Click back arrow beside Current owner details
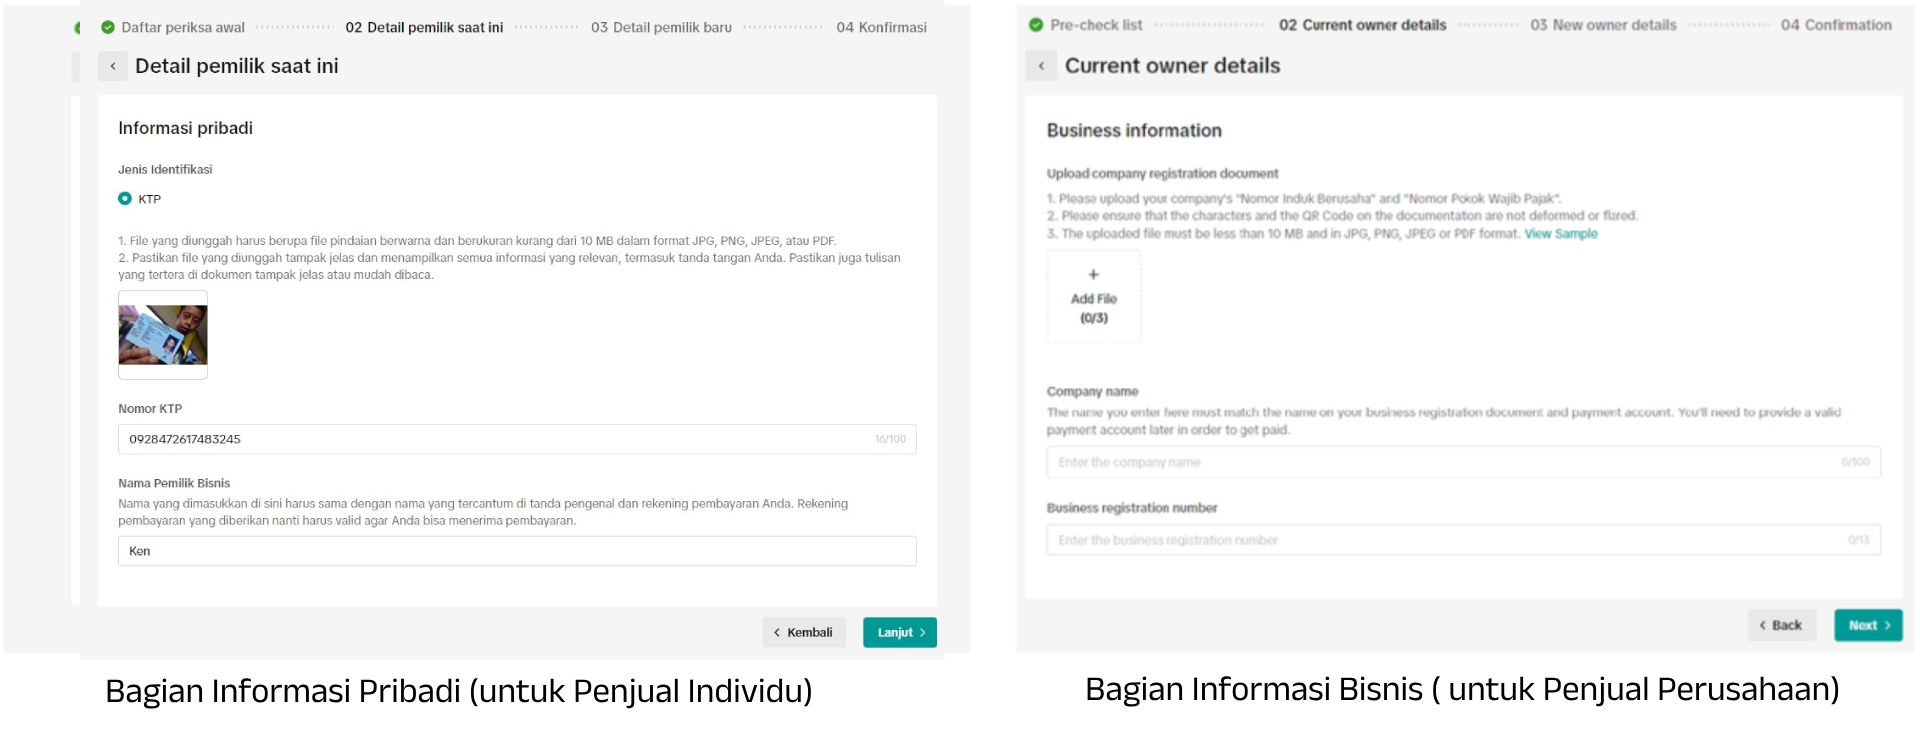 (1041, 66)
